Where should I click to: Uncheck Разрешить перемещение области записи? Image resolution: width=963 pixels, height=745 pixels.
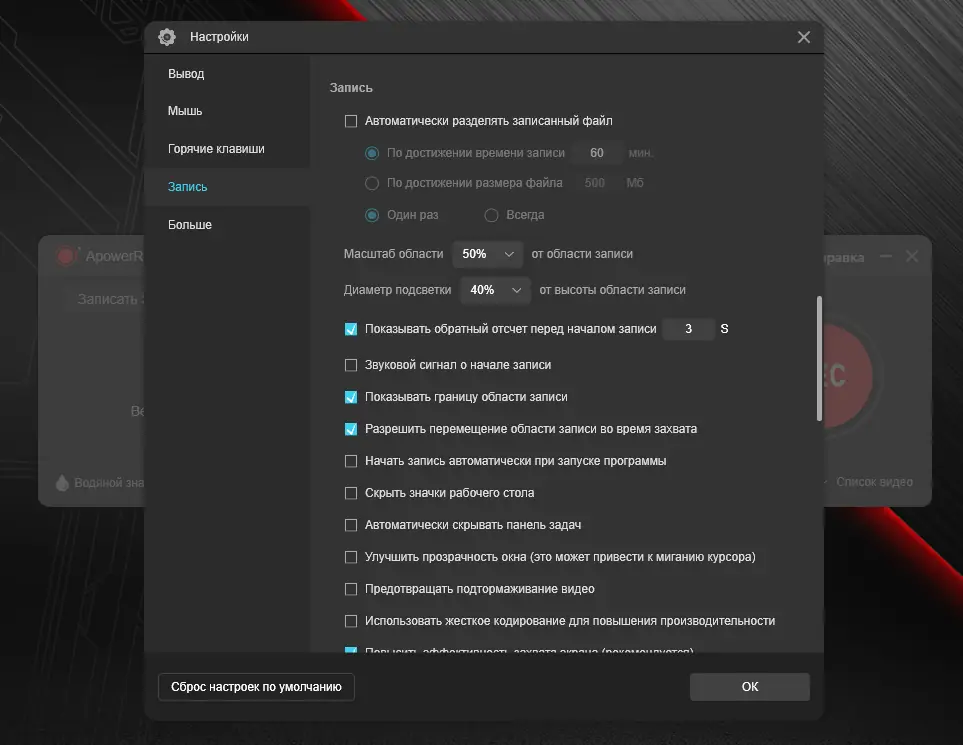(351, 429)
